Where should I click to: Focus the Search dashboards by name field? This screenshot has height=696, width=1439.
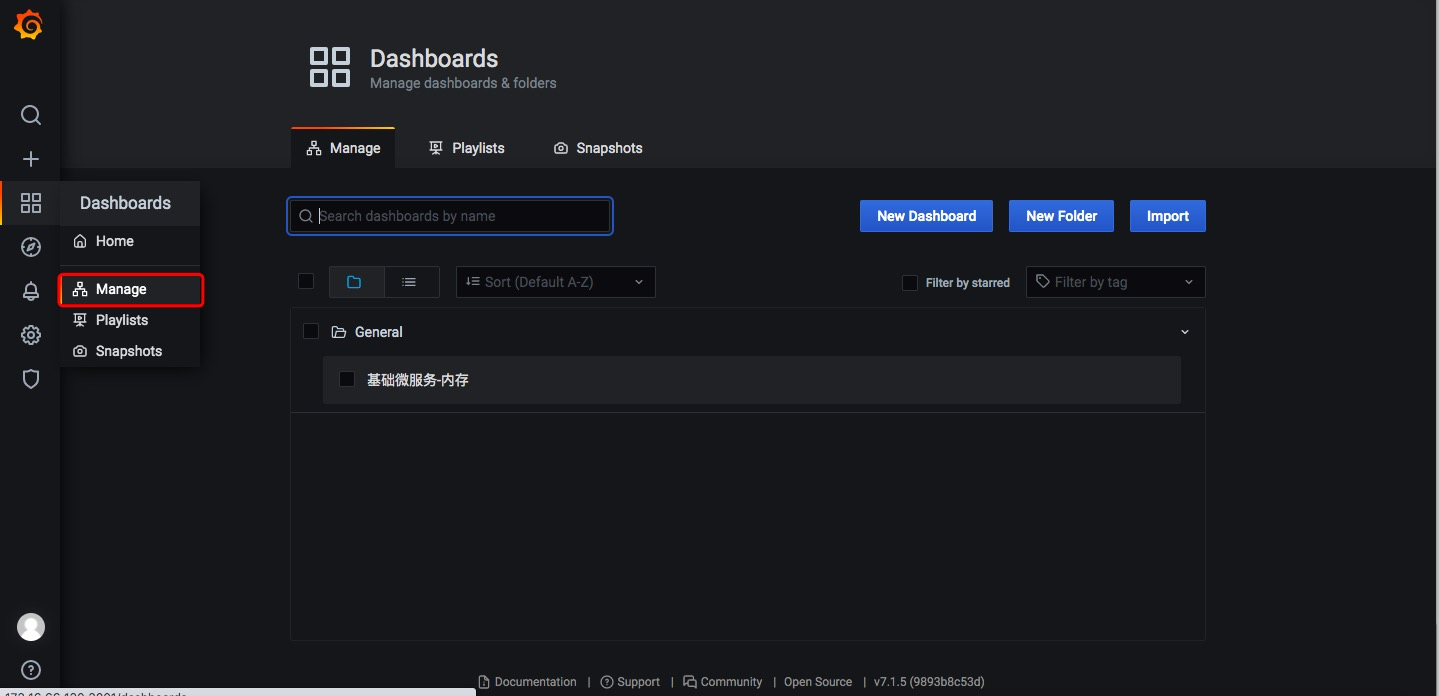tap(450, 216)
